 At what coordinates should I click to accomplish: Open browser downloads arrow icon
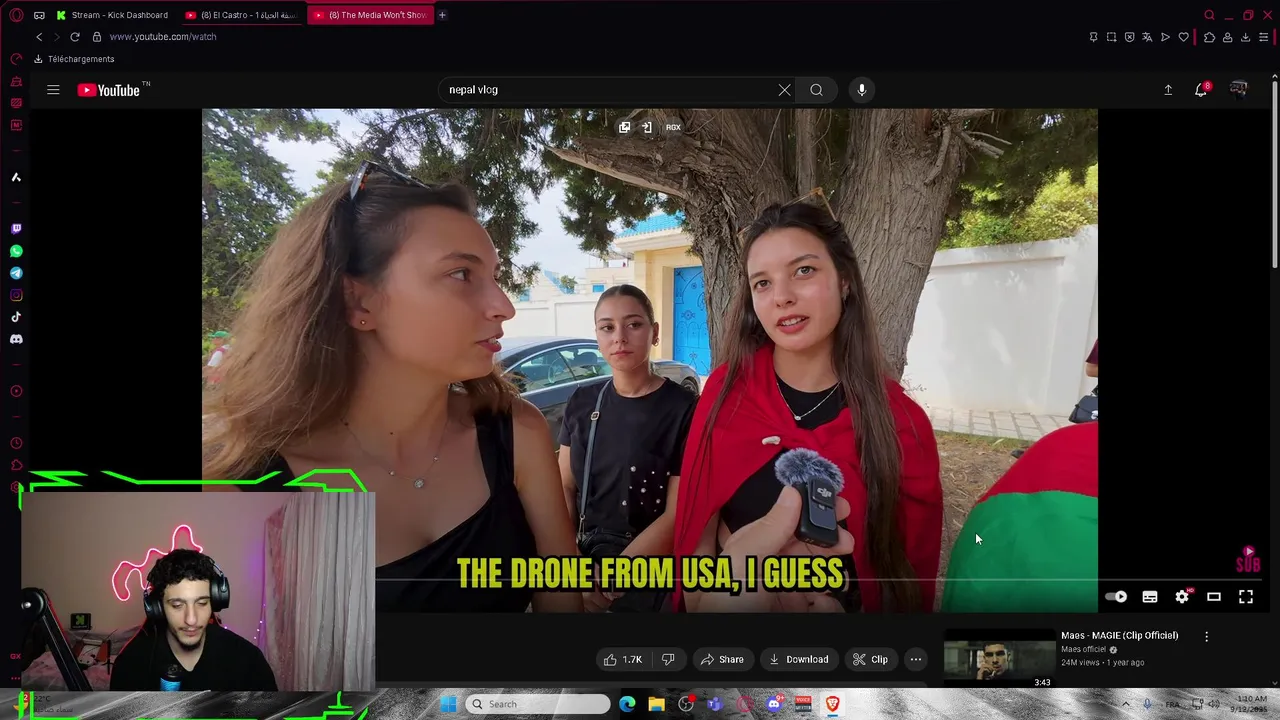coord(1245,37)
